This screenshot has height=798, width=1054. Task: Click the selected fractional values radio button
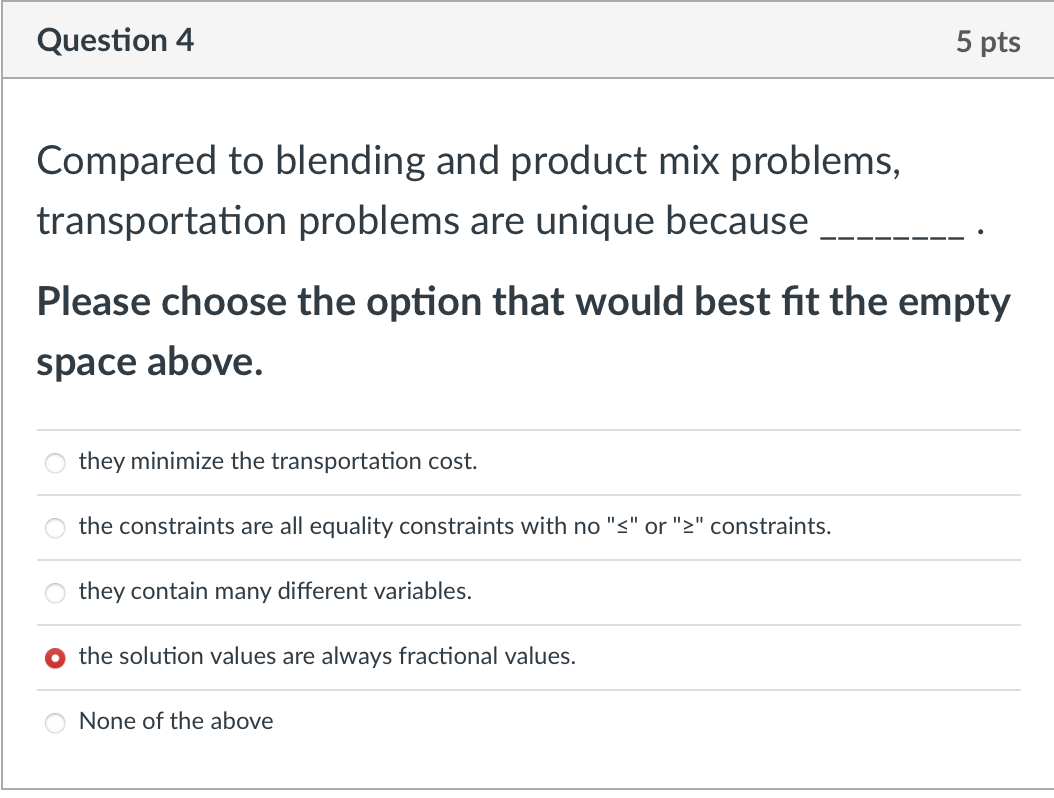tap(55, 657)
